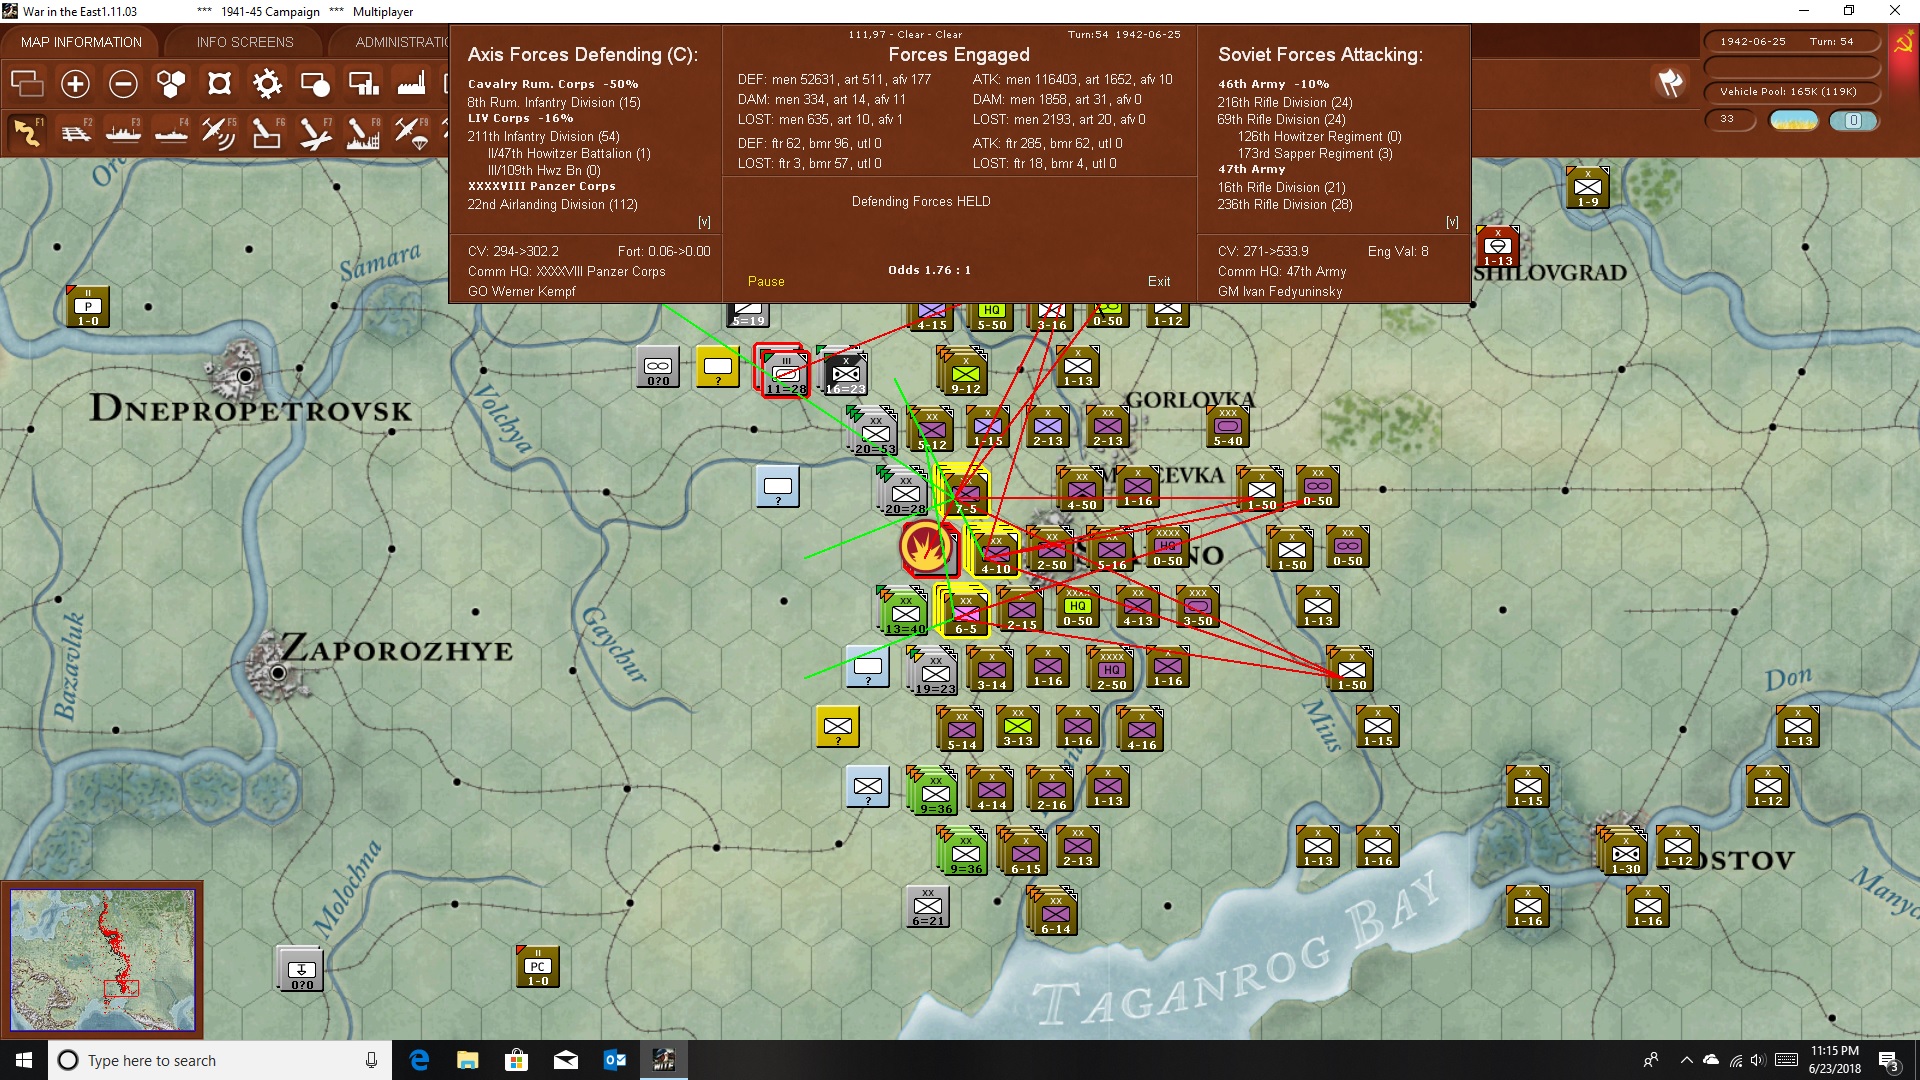Image resolution: width=1920 pixels, height=1080 pixels.
Task: Select the F1 move mode arrow icon
Action: click(x=27, y=132)
